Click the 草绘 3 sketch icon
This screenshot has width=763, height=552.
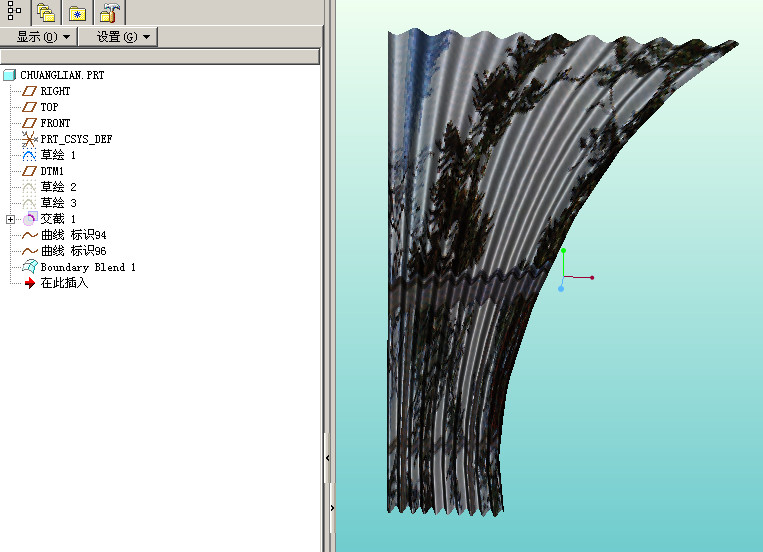29,203
